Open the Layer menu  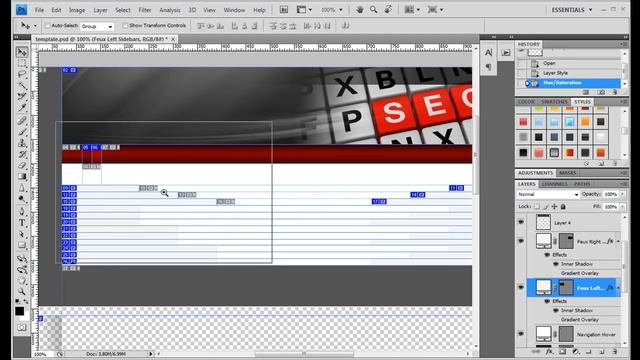point(100,10)
